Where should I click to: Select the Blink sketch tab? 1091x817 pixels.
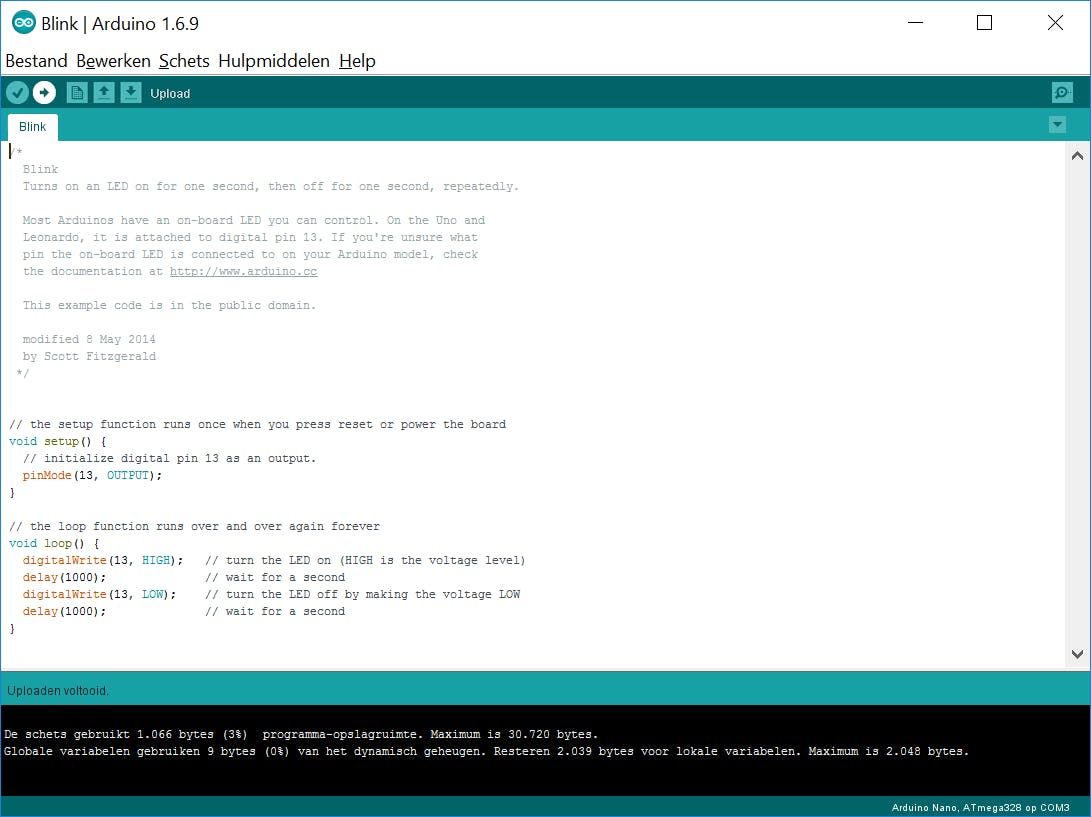pos(33,127)
